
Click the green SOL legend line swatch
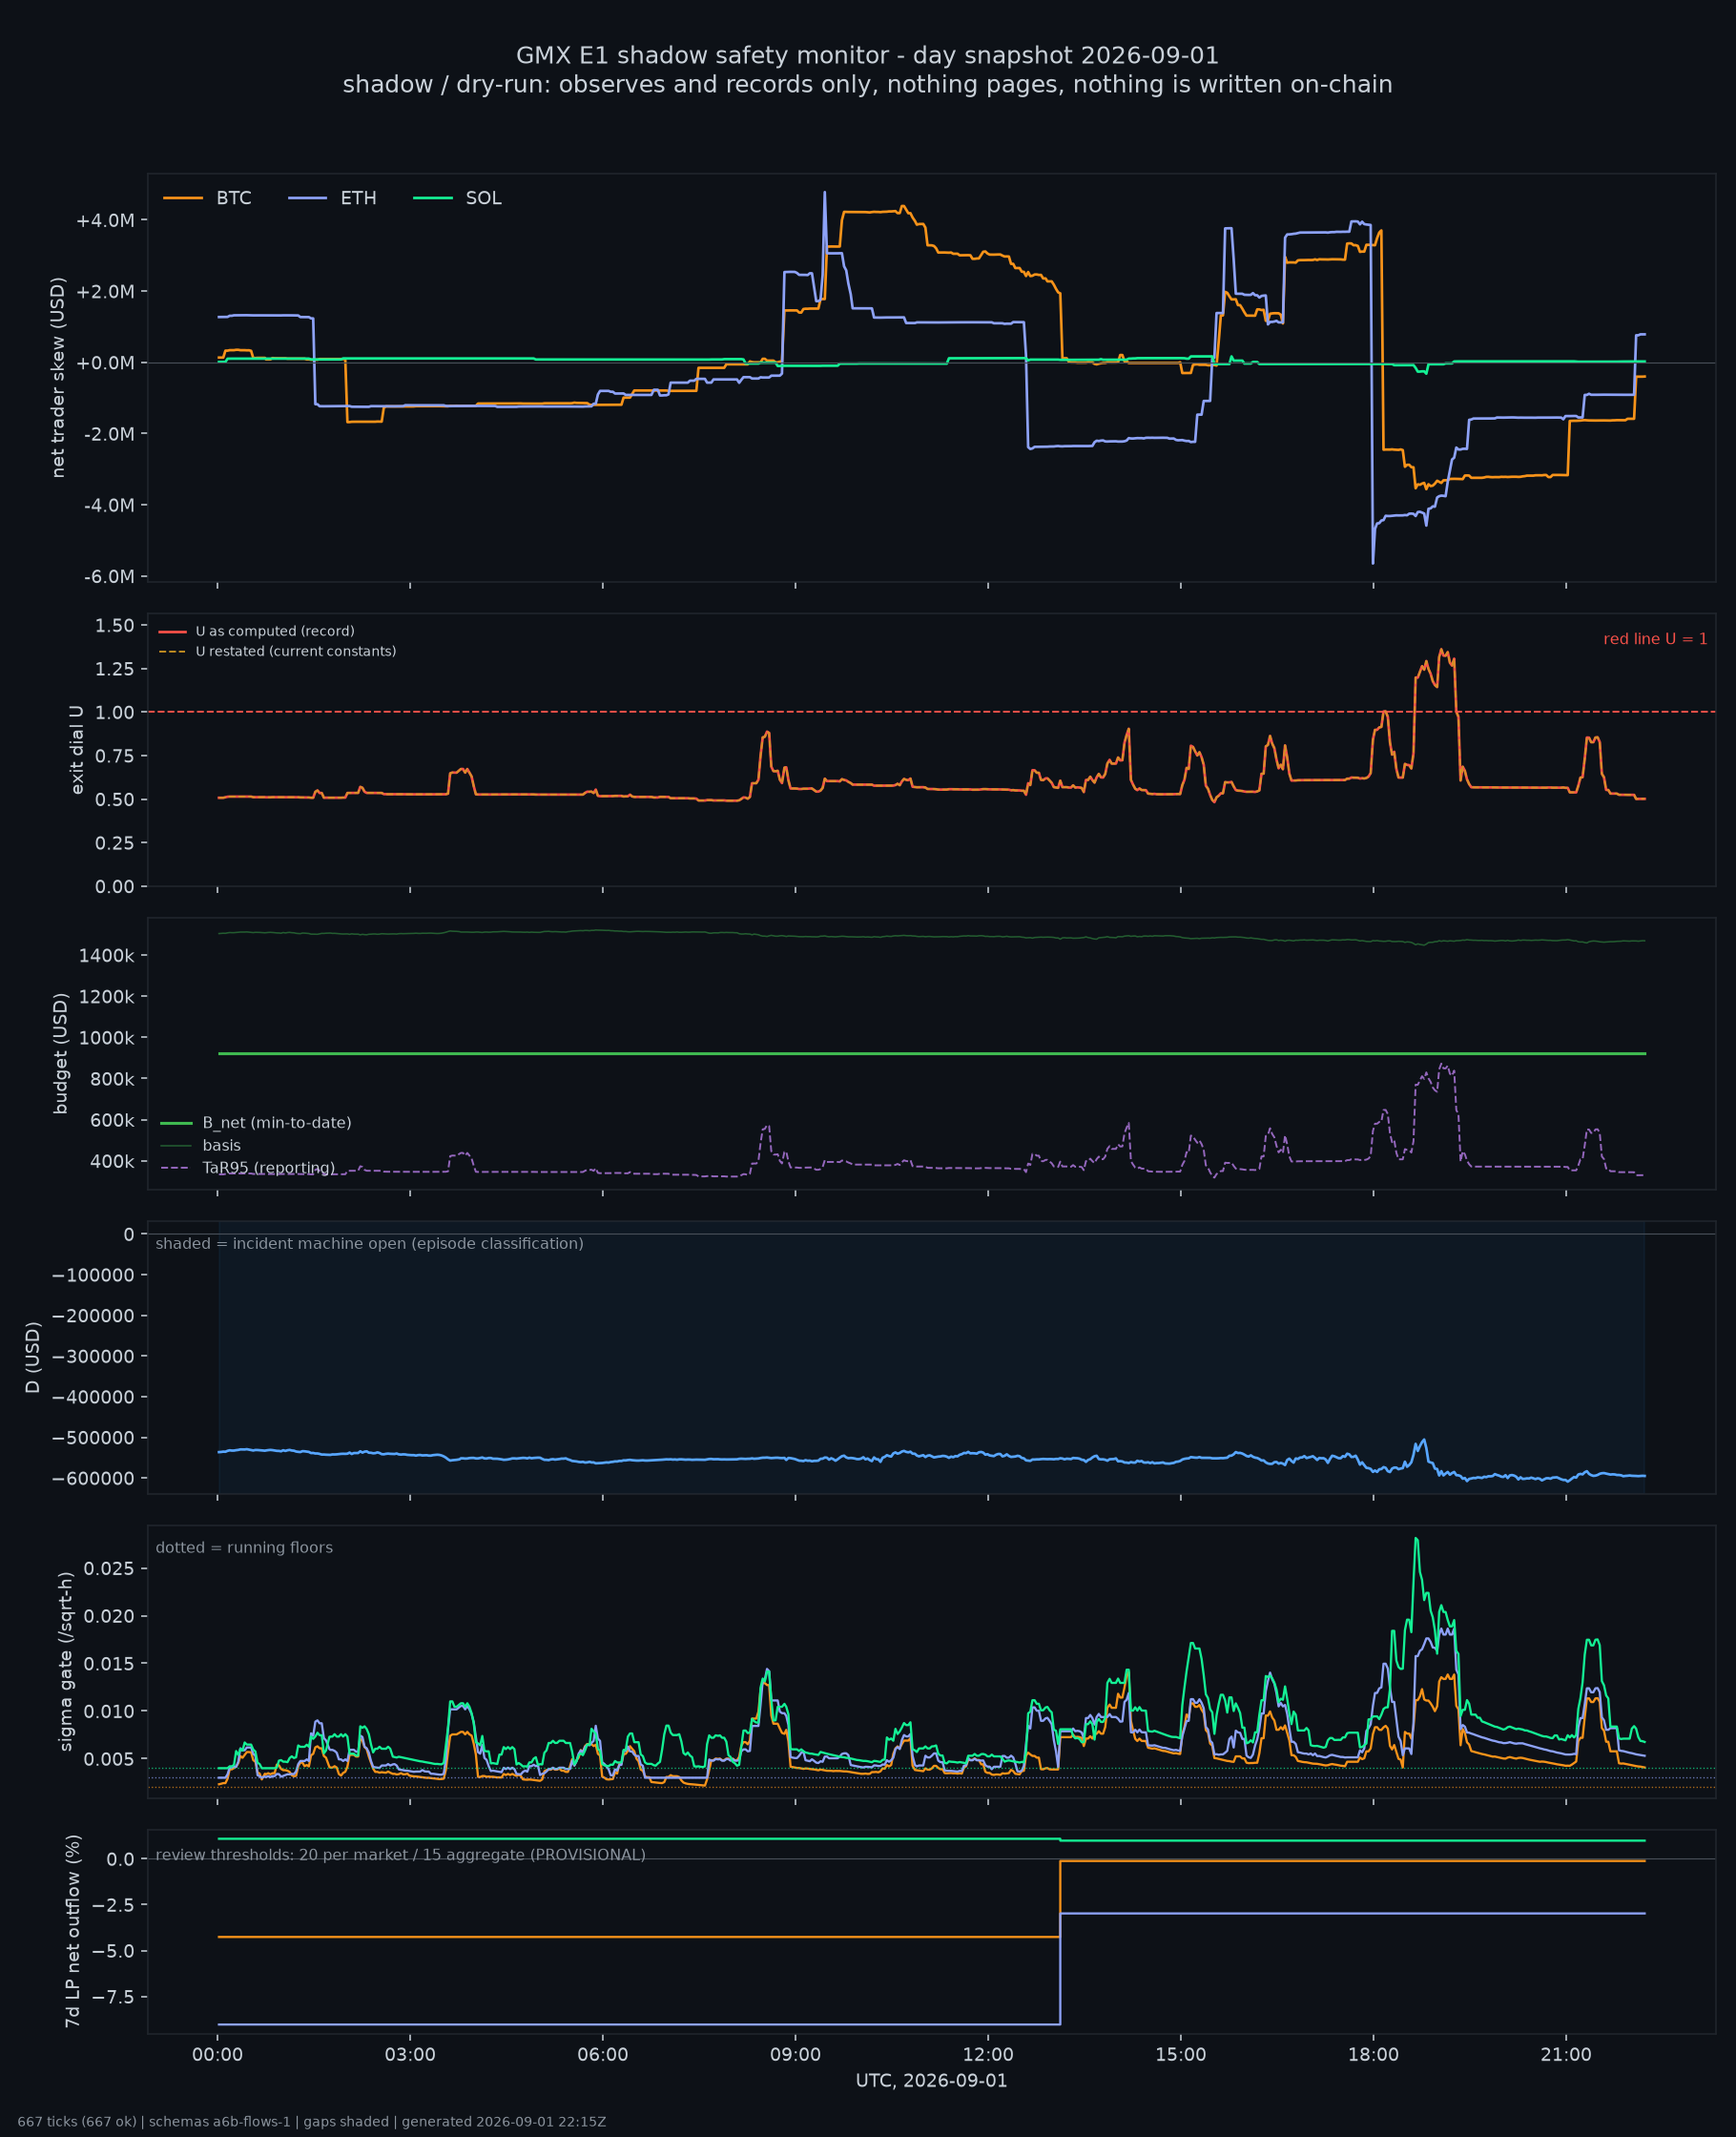click(432, 198)
